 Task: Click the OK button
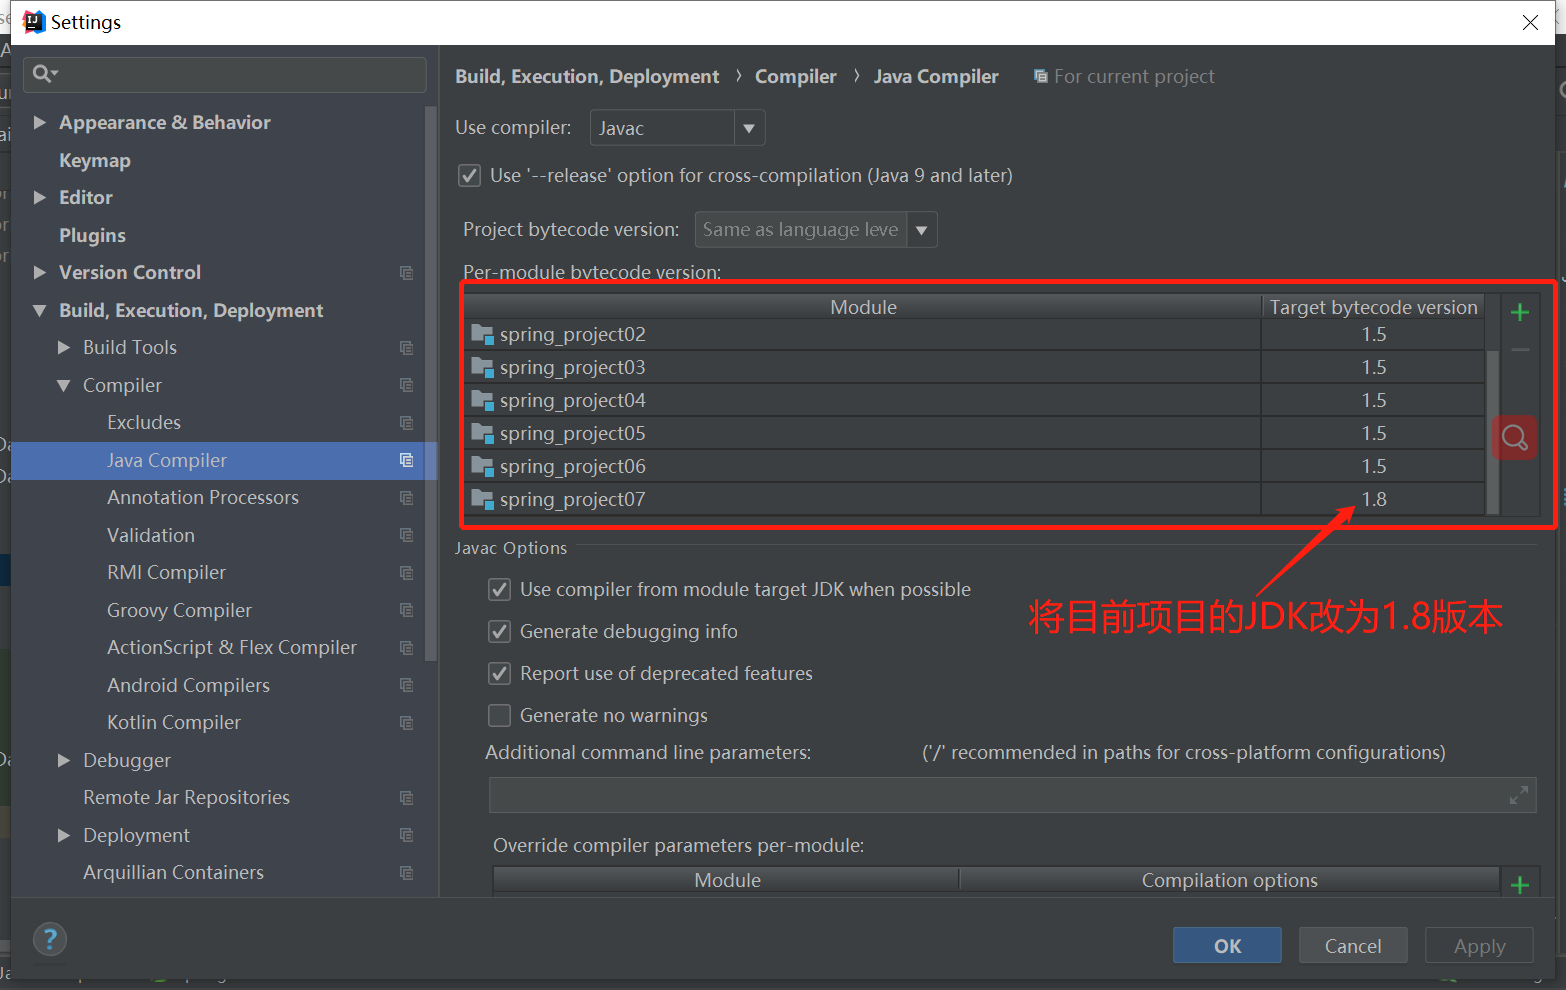[x=1227, y=945]
